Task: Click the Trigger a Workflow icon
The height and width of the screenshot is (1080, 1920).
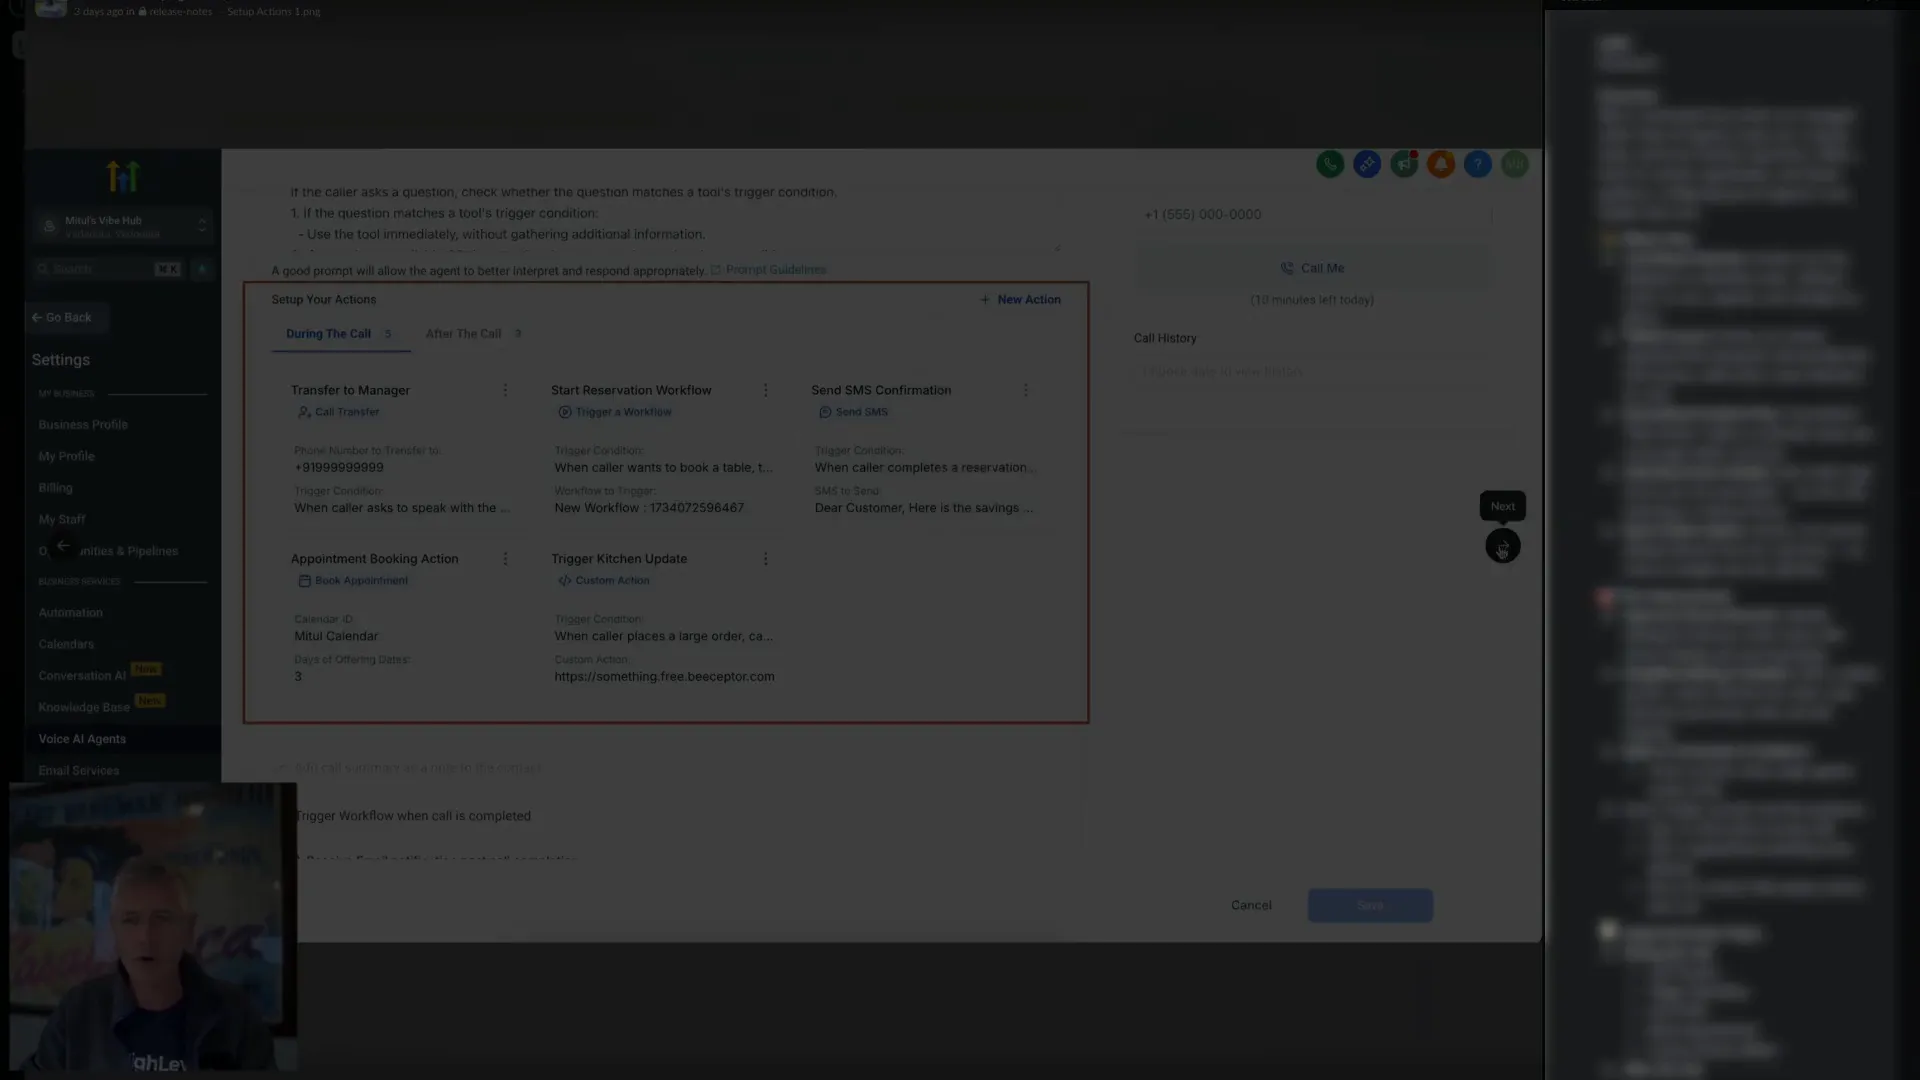Action: click(x=564, y=412)
